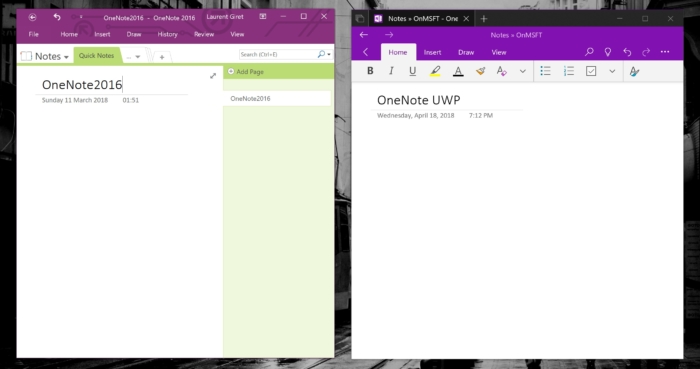Select OneNote2016 page in page list
This screenshot has height=369, width=700.
coord(277,99)
